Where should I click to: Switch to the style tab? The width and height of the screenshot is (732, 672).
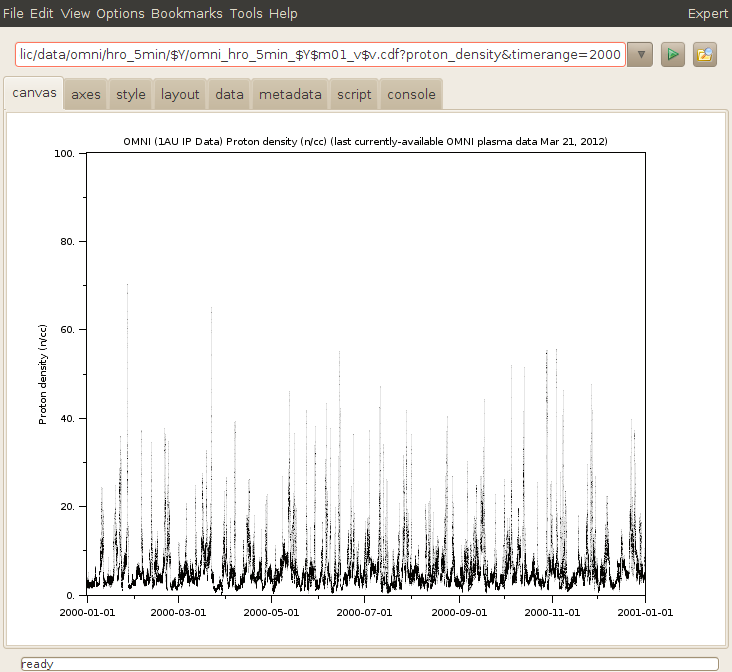[131, 95]
